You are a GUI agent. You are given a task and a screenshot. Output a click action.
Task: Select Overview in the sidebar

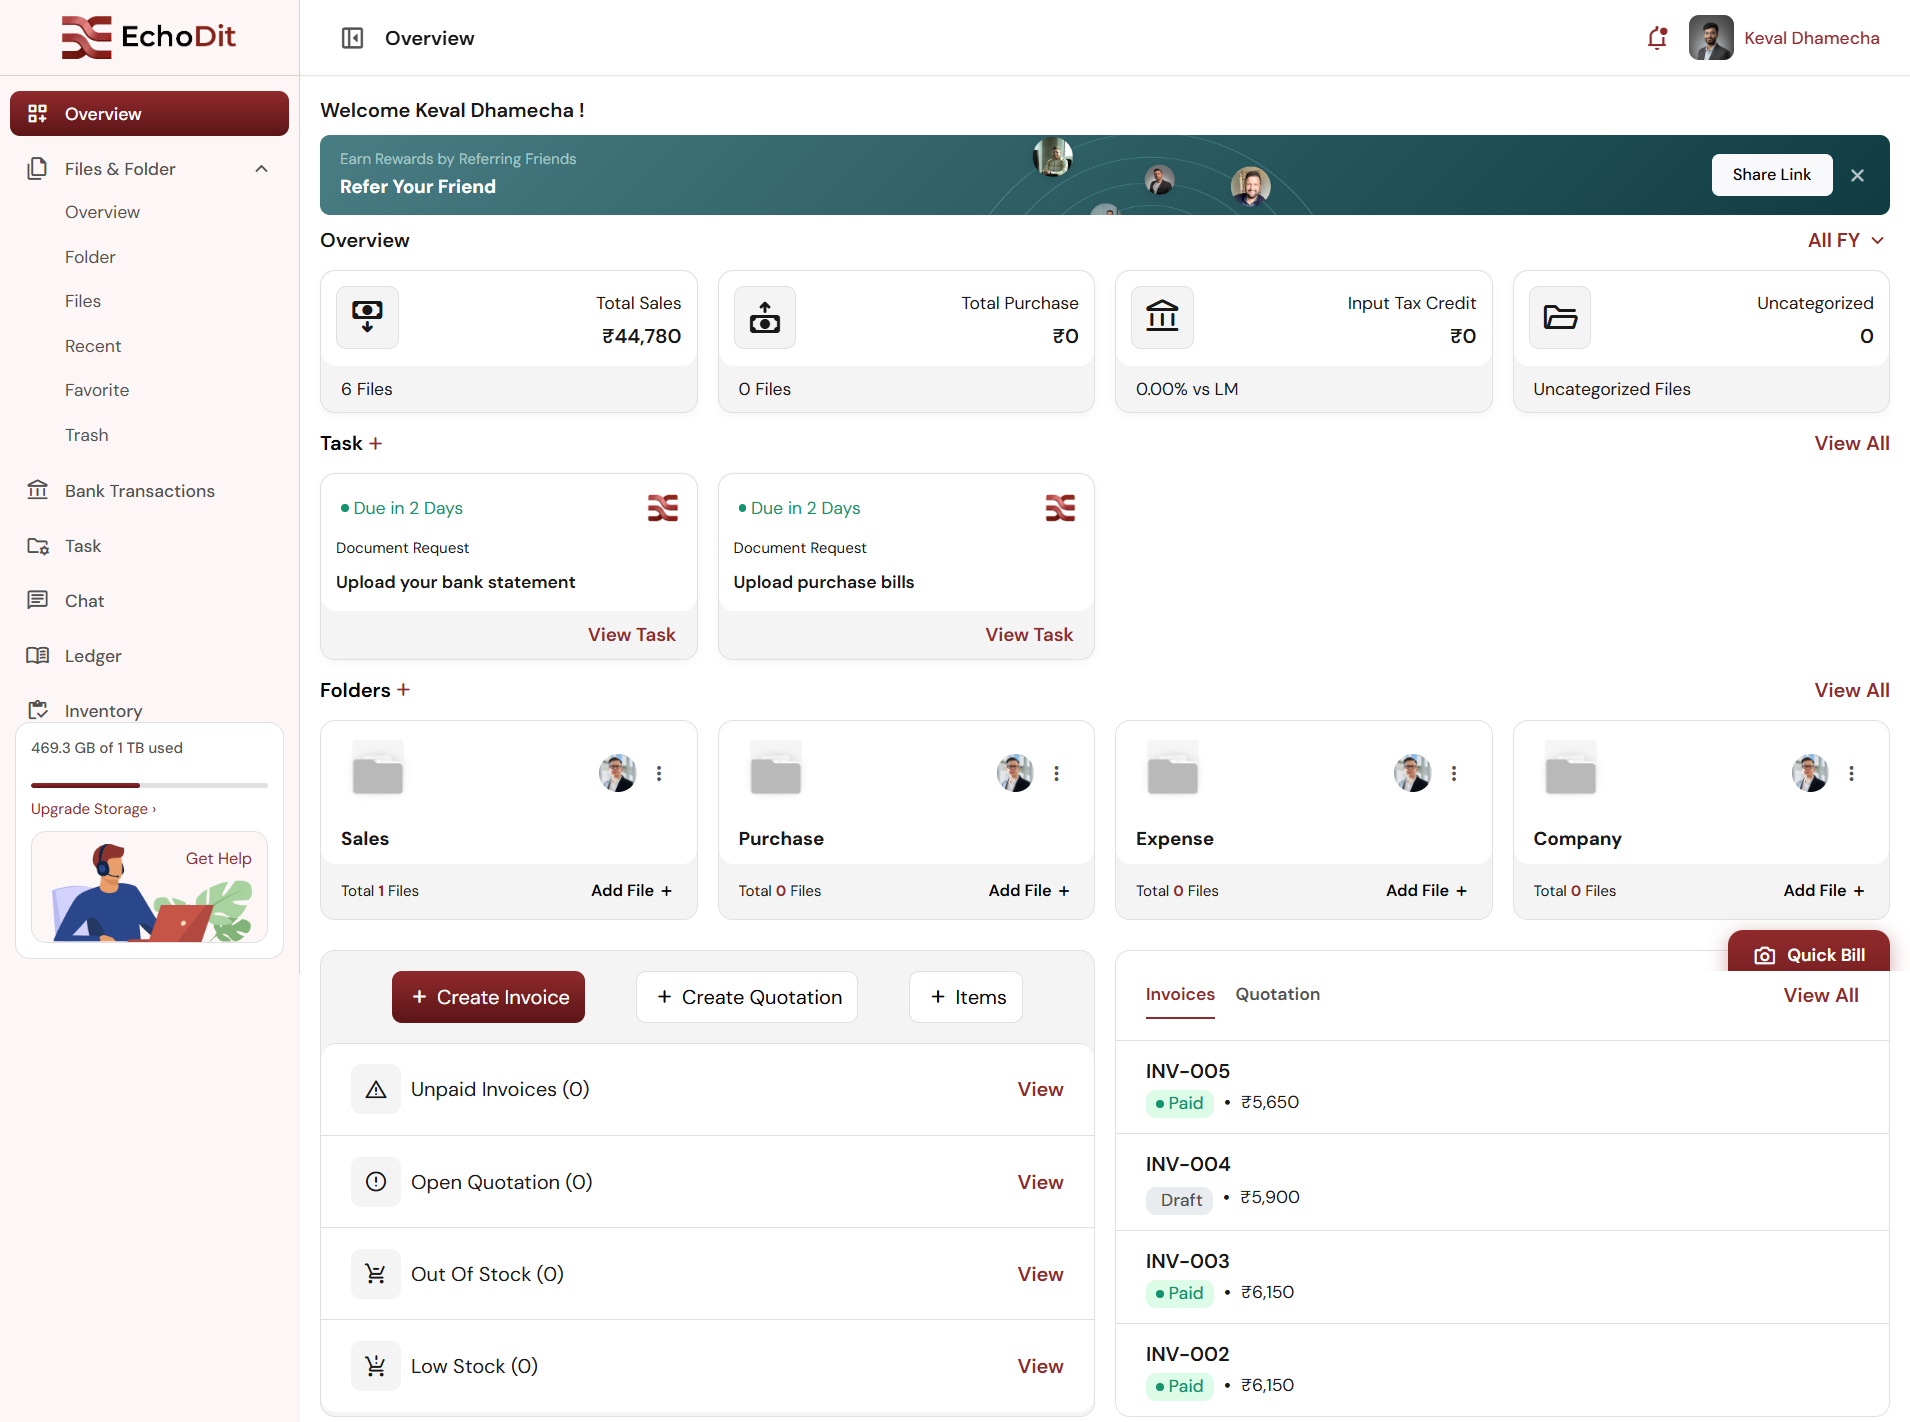(149, 113)
